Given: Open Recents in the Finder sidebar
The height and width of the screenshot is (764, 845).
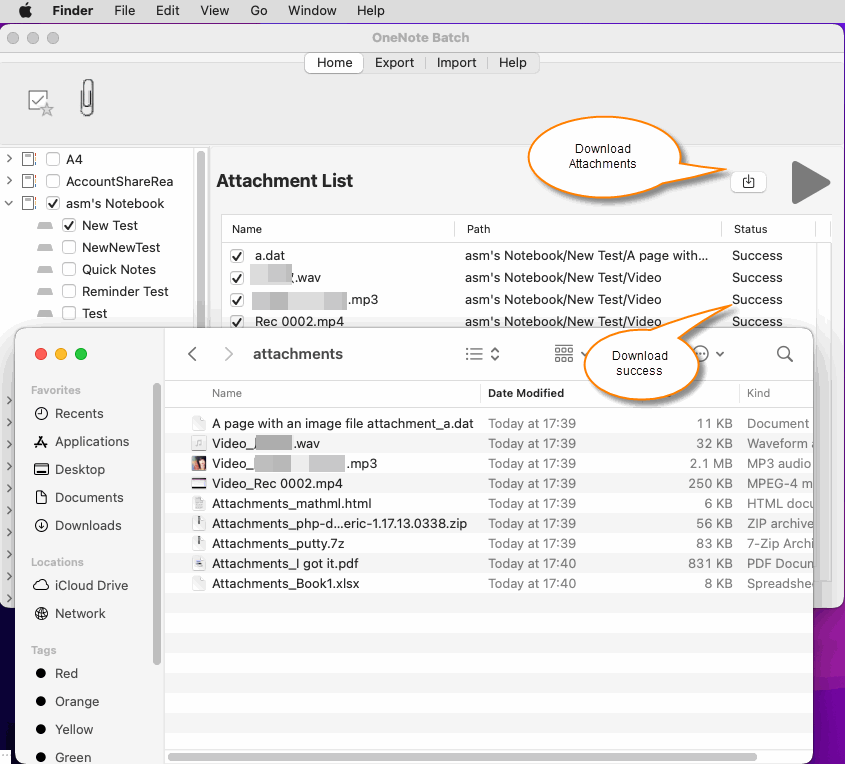Looking at the screenshot, I should click(69, 413).
